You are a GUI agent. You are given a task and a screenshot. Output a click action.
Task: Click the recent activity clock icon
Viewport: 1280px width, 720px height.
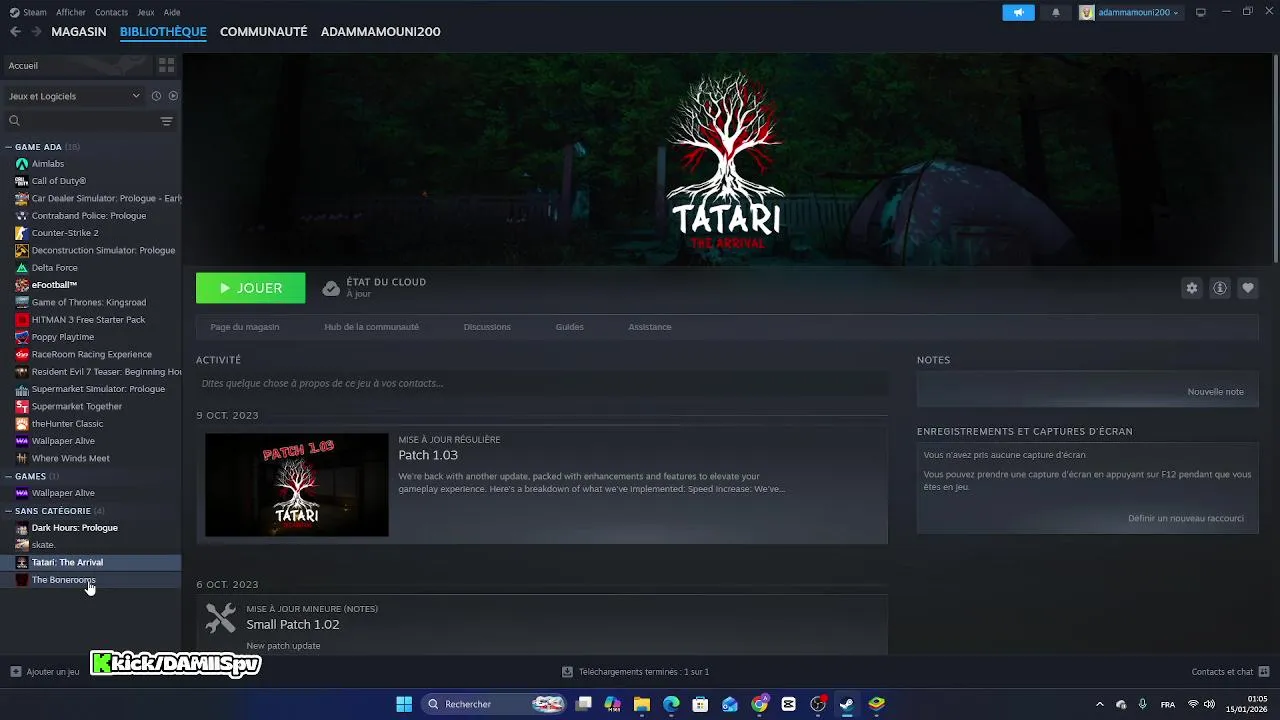click(x=156, y=96)
